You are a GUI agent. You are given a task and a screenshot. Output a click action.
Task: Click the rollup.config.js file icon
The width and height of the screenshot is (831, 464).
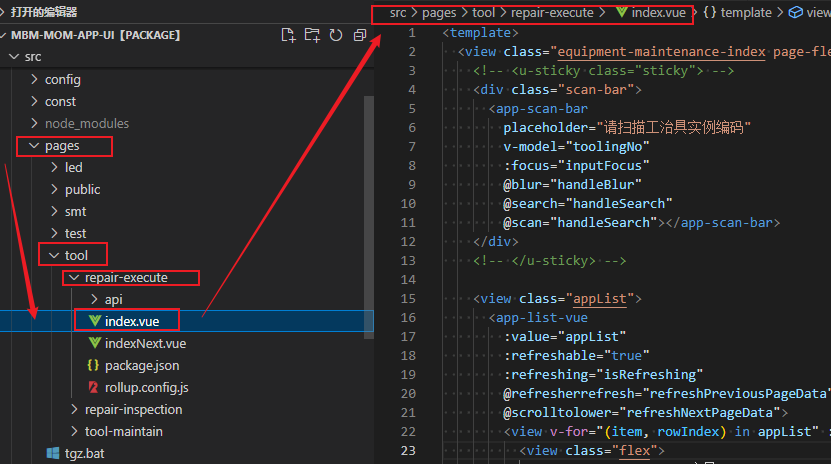(x=95, y=387)
